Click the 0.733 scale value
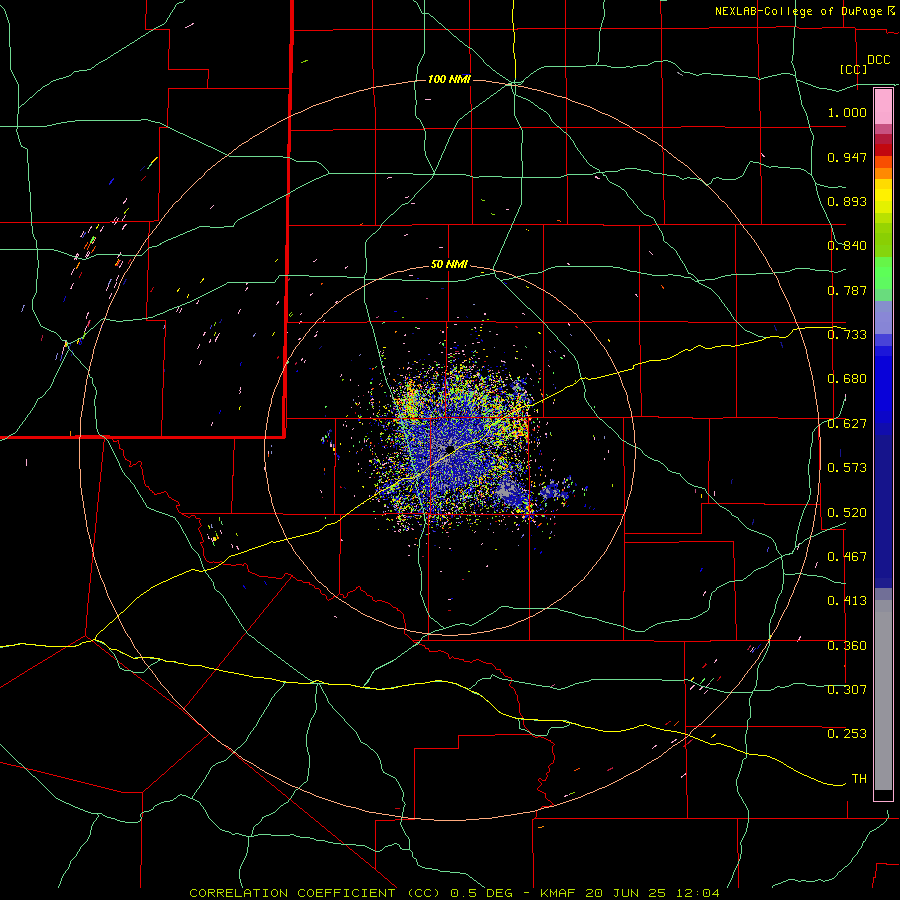 [x=847, y=335]
